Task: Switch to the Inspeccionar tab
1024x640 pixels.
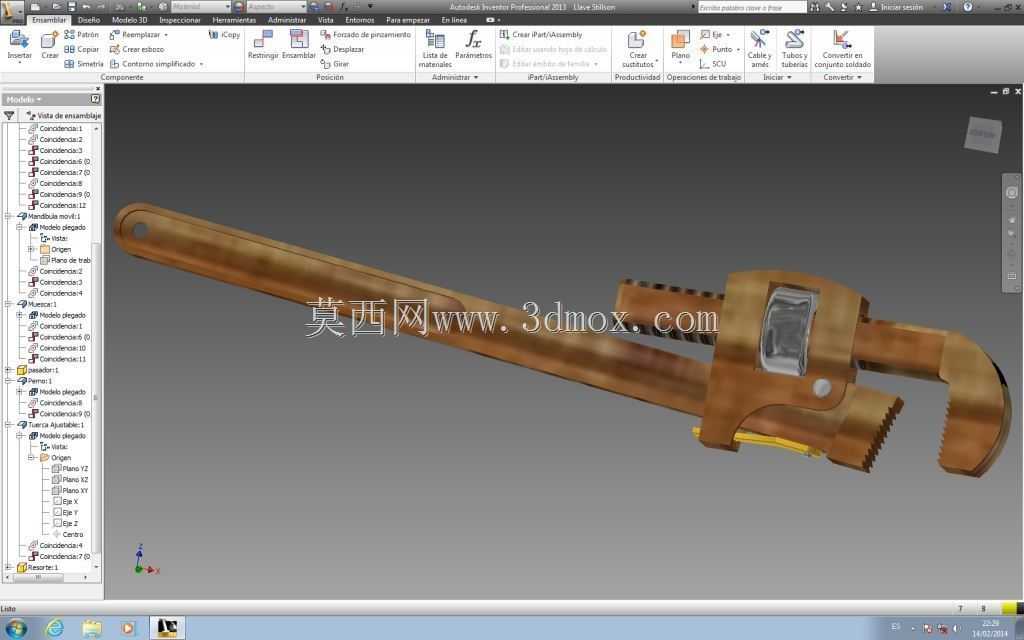Action: click(180, 20)
